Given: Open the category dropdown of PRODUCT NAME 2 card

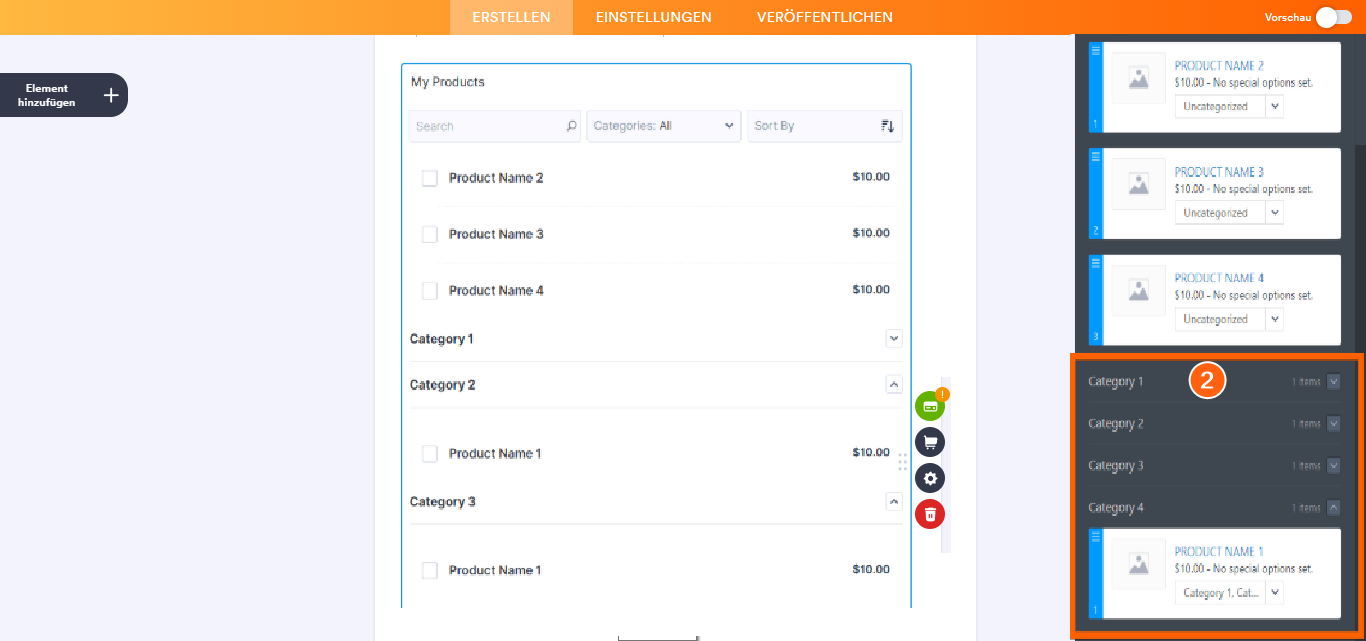Looking at the screenshot, I should click(x=1229, y=106).
